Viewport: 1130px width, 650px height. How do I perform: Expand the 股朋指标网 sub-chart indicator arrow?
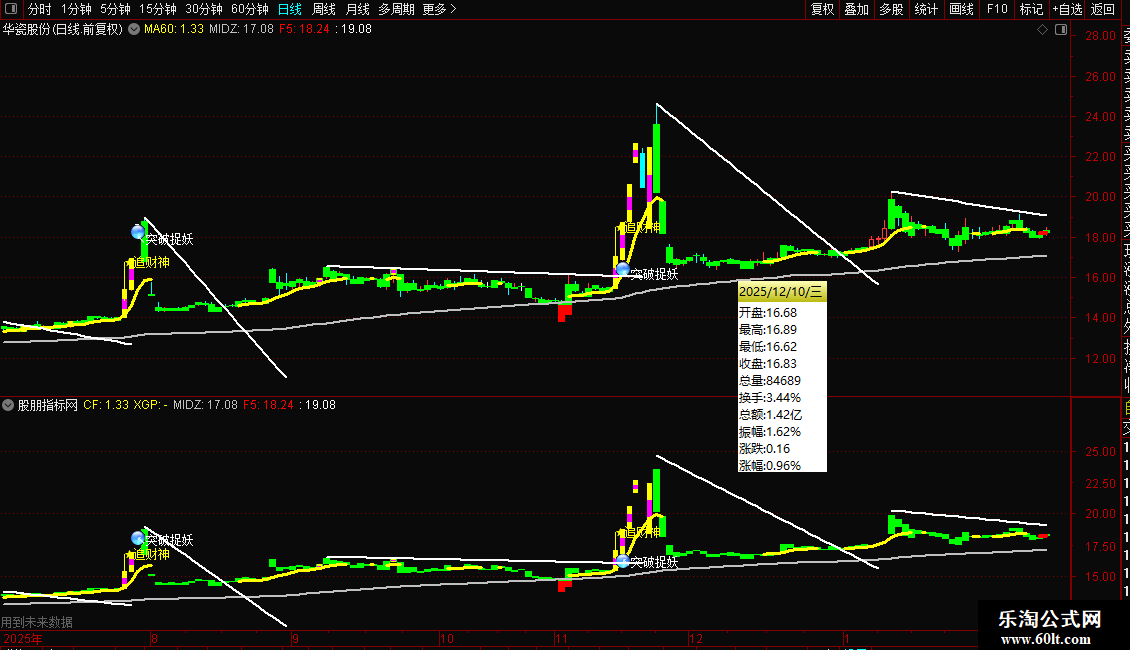tap(8, 405)
